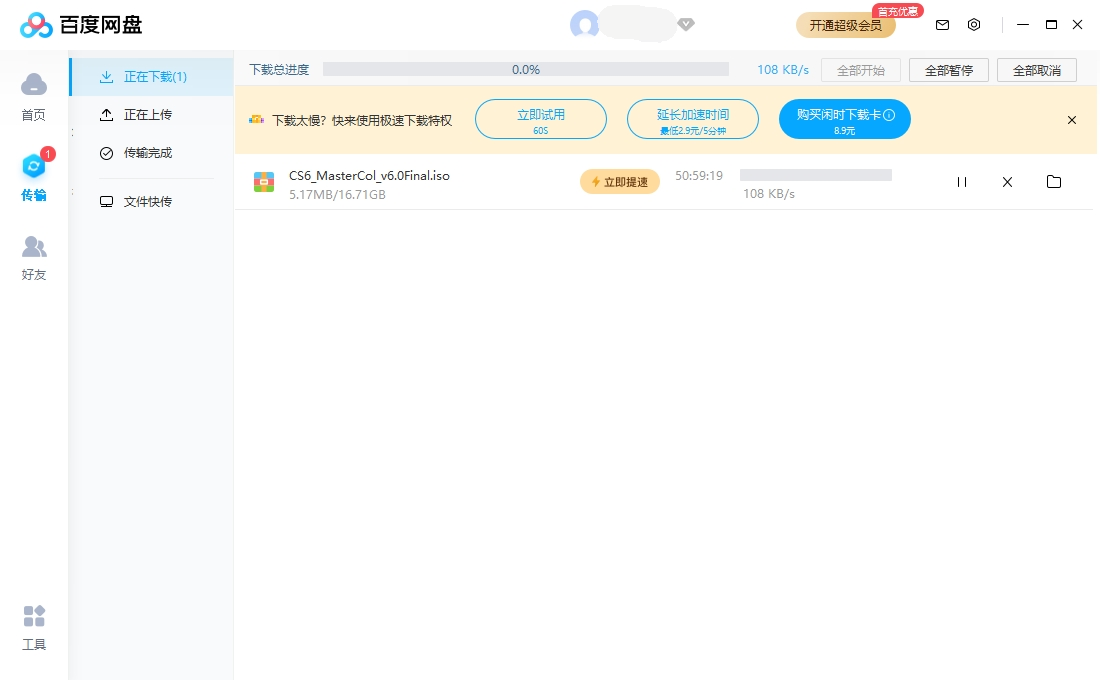
Task: Click the iso file archive icon
Action: pos(264,182)
